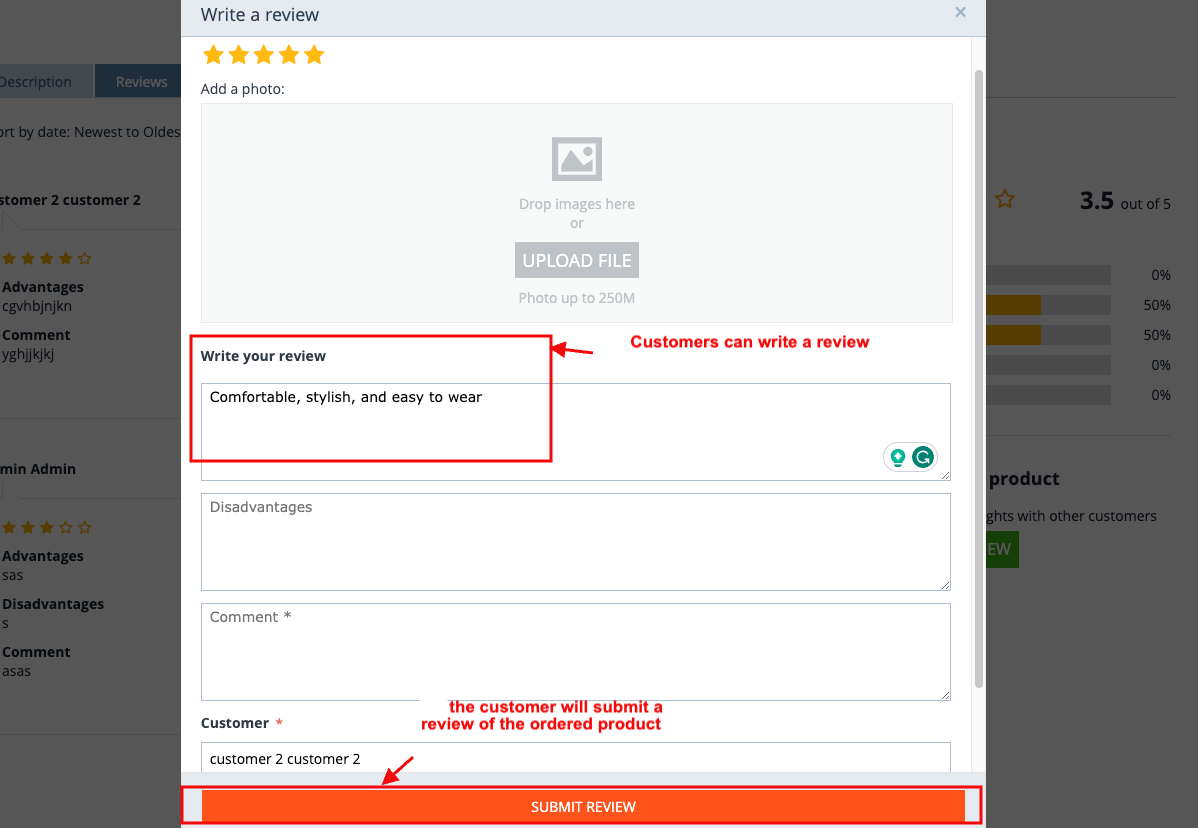Focus the Comment text field
Image resolution: width=1198 pixels, height=828 pixels.
click(x=575, y=651)
